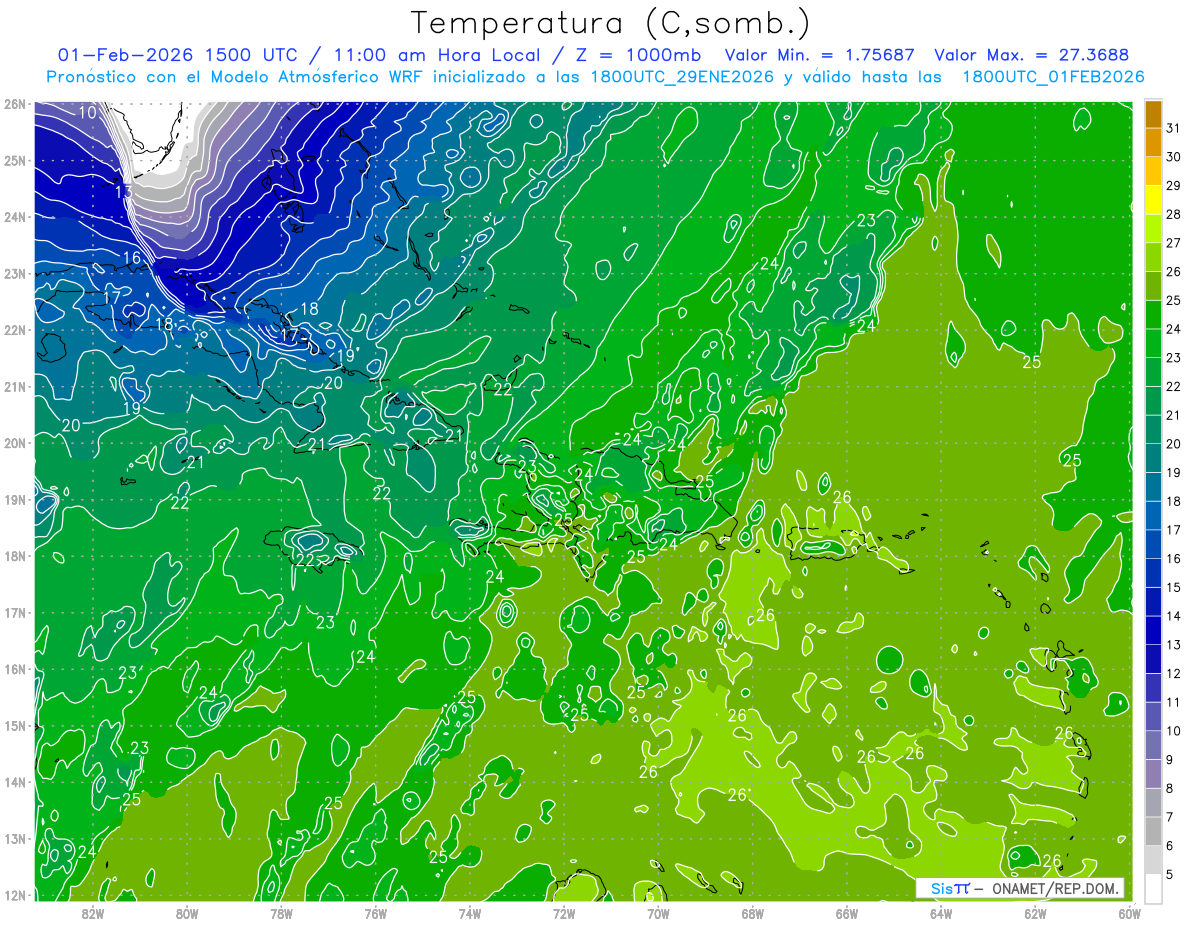Click the 'Temperatura (C,somb.)' chart title

pyautogui.click(x=609, y=24)
